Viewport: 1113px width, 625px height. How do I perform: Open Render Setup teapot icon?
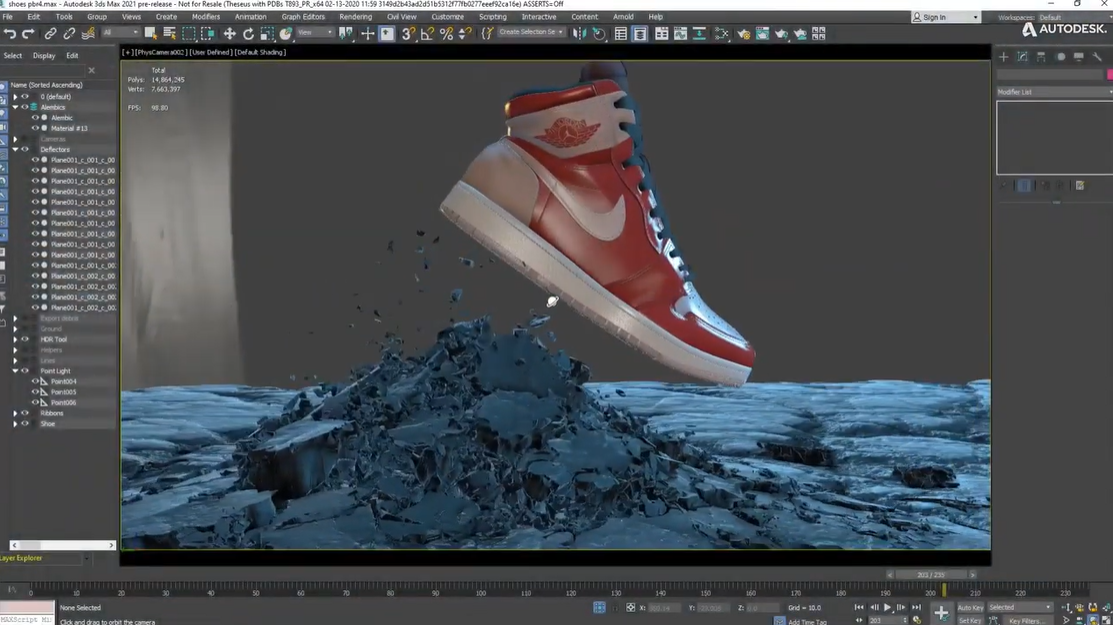[x=743, y=33]
